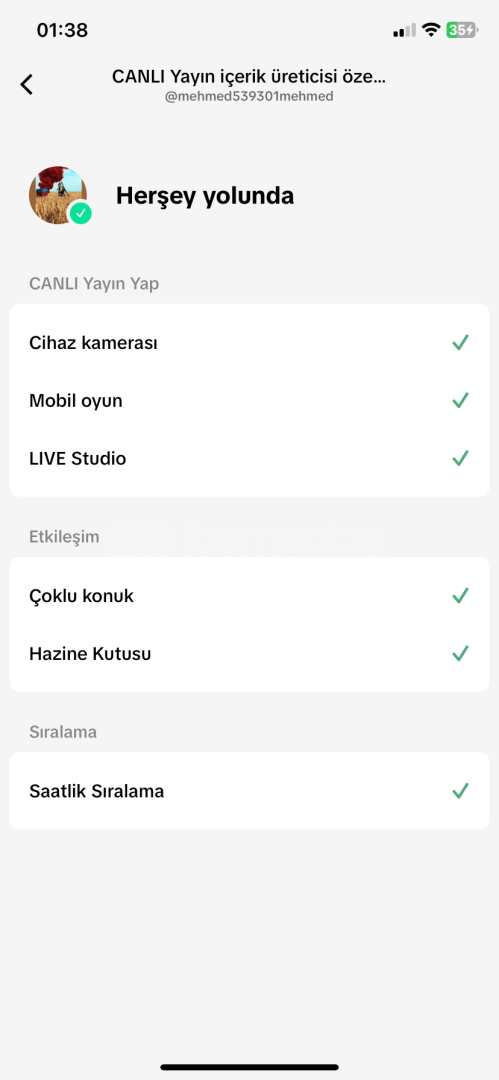Image resolution: width=499 pixels, height=1080 pixels.
Task: Click the checkmark next to Hazine Kutusu
Action: click(460, 654)
